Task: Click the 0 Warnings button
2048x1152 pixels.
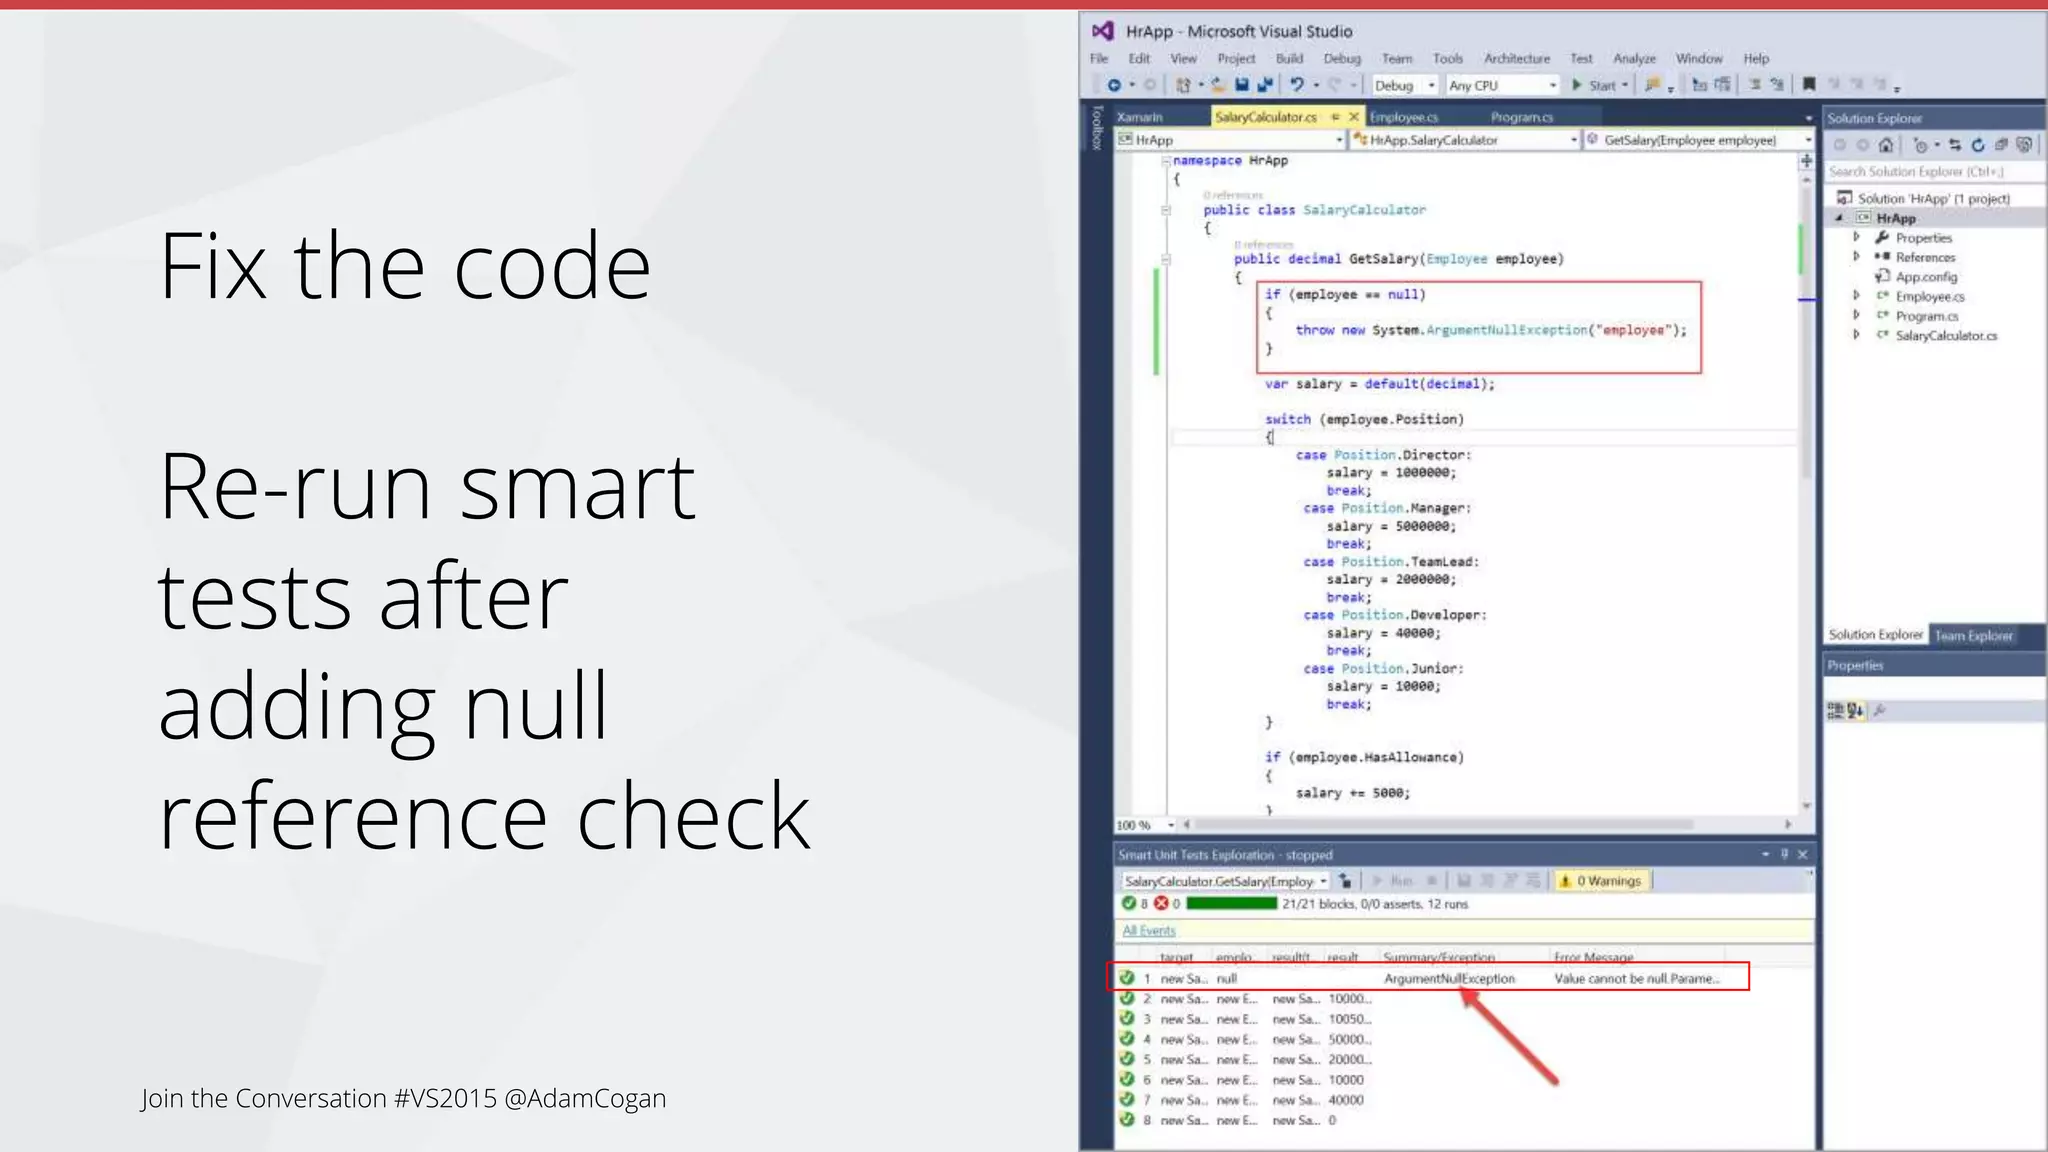Action: pyautogui.click(x=1600, y=881)
